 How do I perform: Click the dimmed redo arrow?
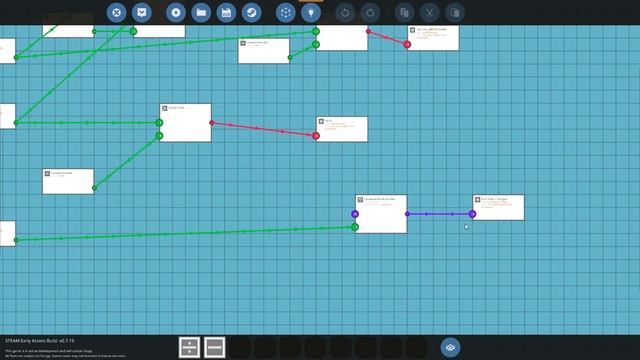coord(370,13)
